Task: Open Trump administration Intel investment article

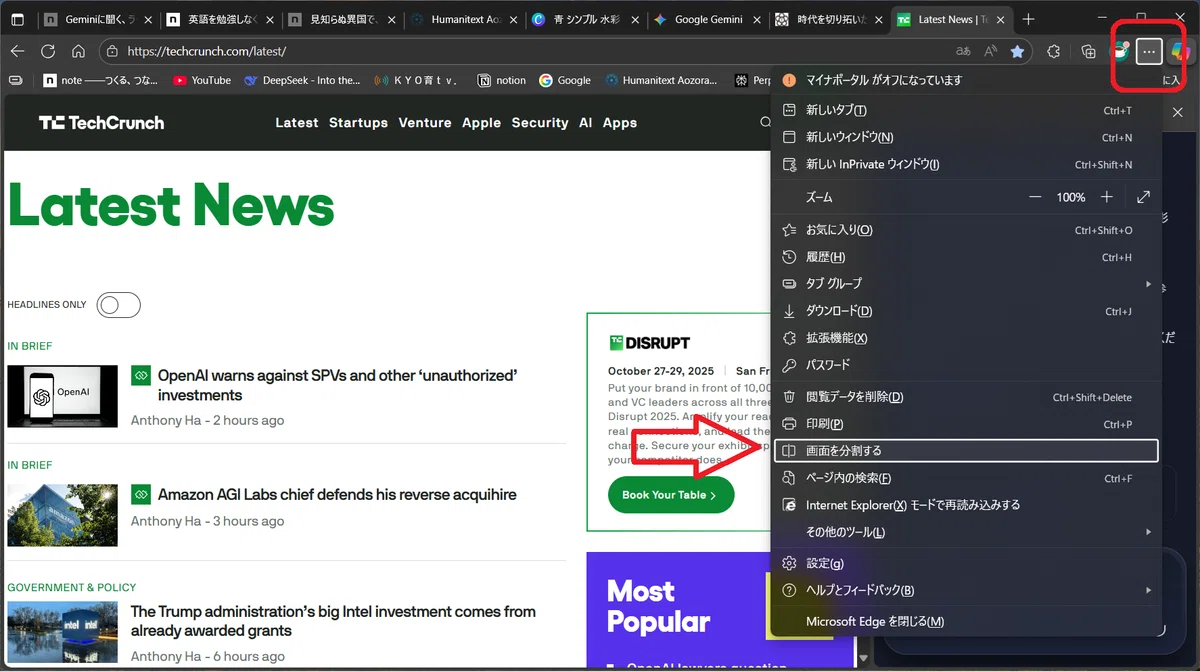Action: (333, 621)
